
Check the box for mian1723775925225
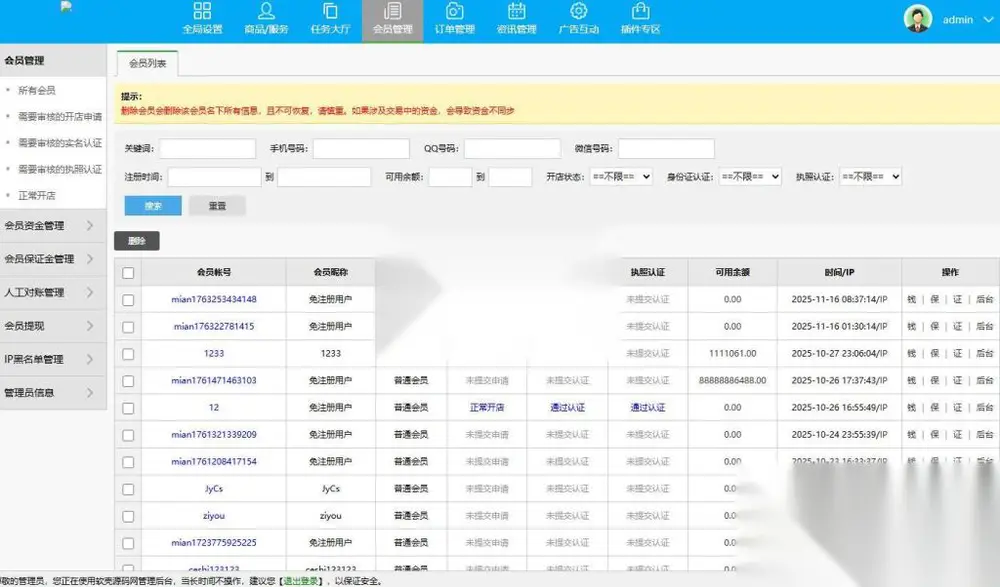click(128, 544)
